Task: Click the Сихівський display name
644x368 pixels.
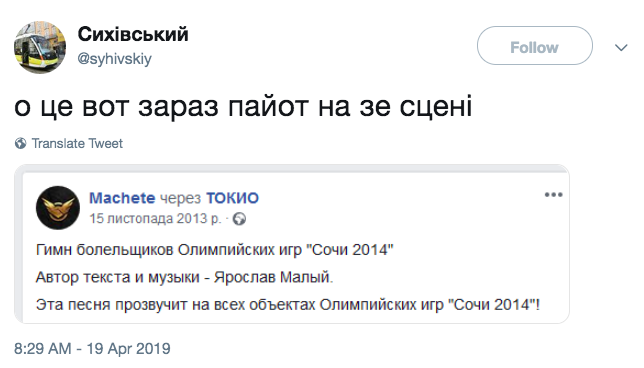Action: (133, 34)
